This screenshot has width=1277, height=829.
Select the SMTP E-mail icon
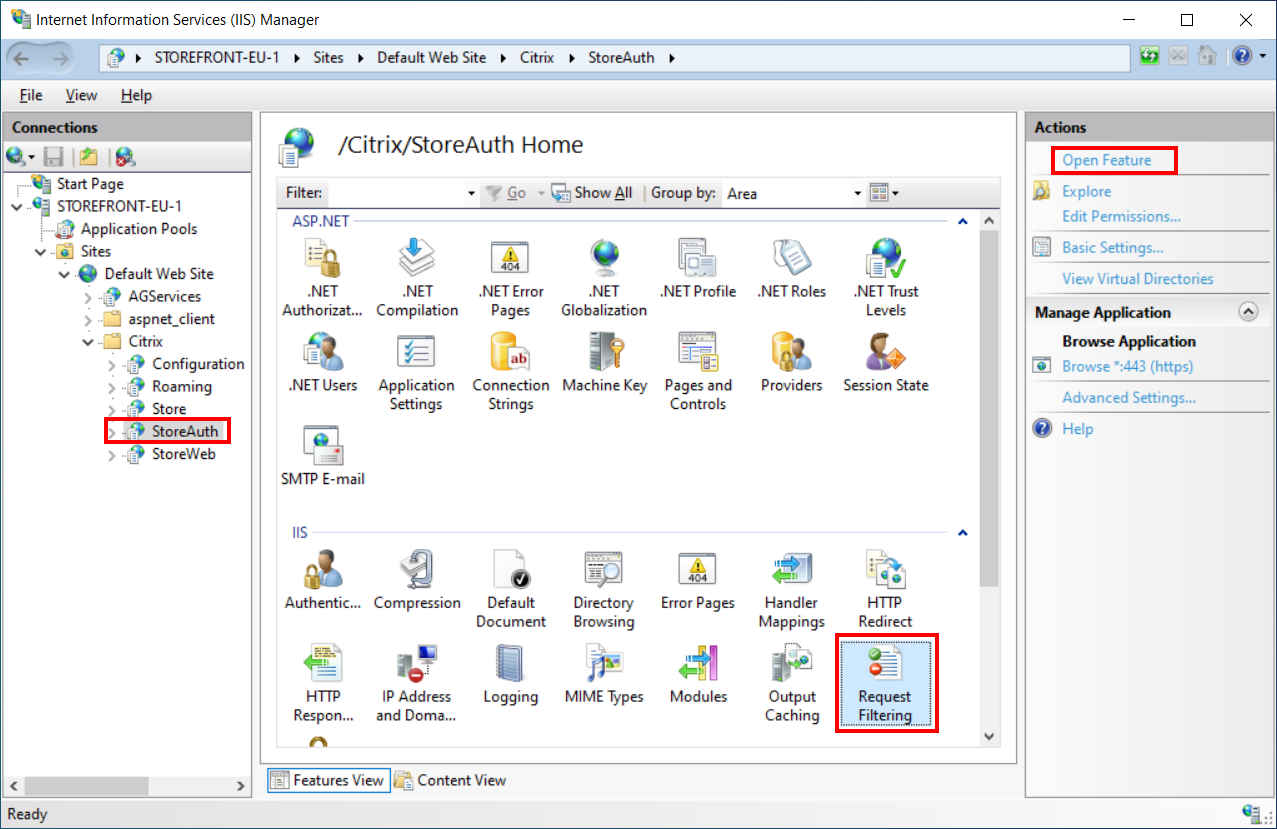323,457
